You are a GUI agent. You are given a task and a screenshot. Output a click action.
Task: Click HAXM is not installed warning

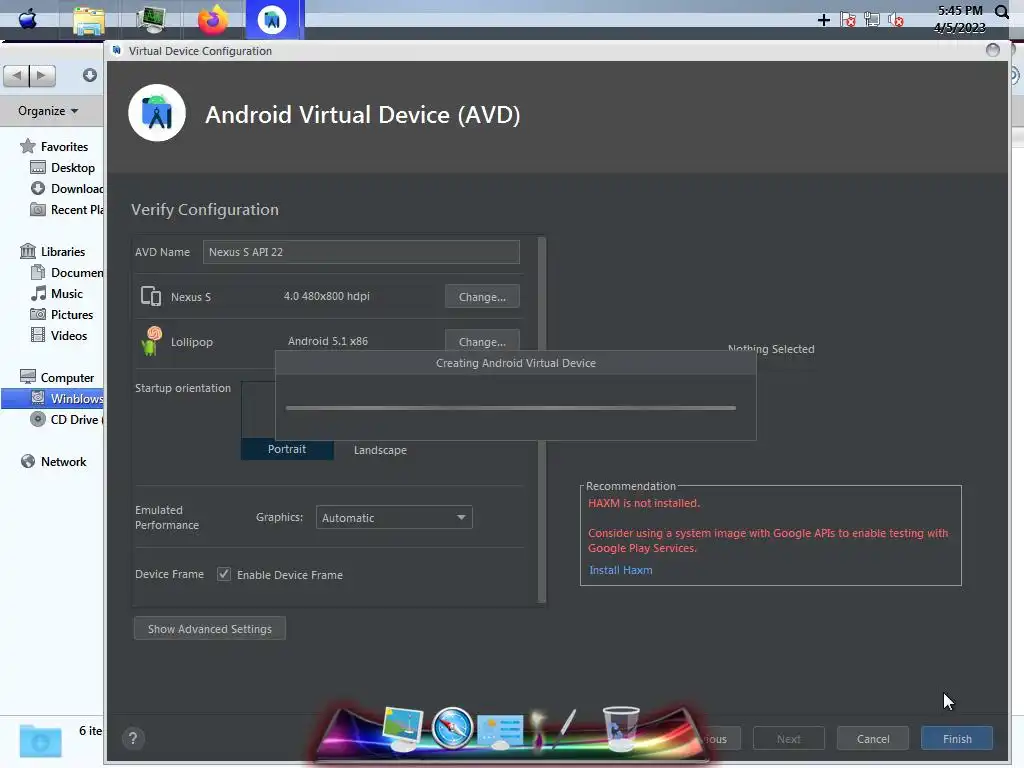[643, 503]
